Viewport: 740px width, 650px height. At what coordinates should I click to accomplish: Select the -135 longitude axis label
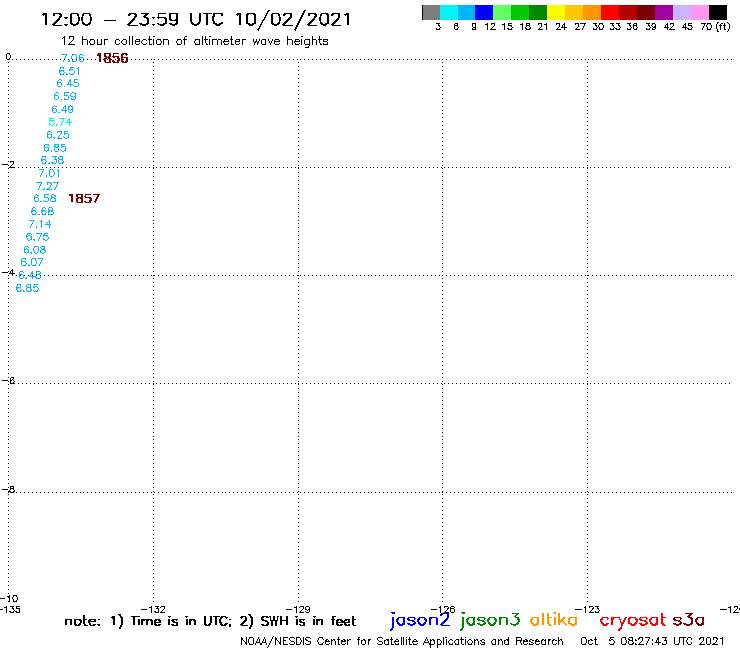pyautogui.click(x=10, y=609)
